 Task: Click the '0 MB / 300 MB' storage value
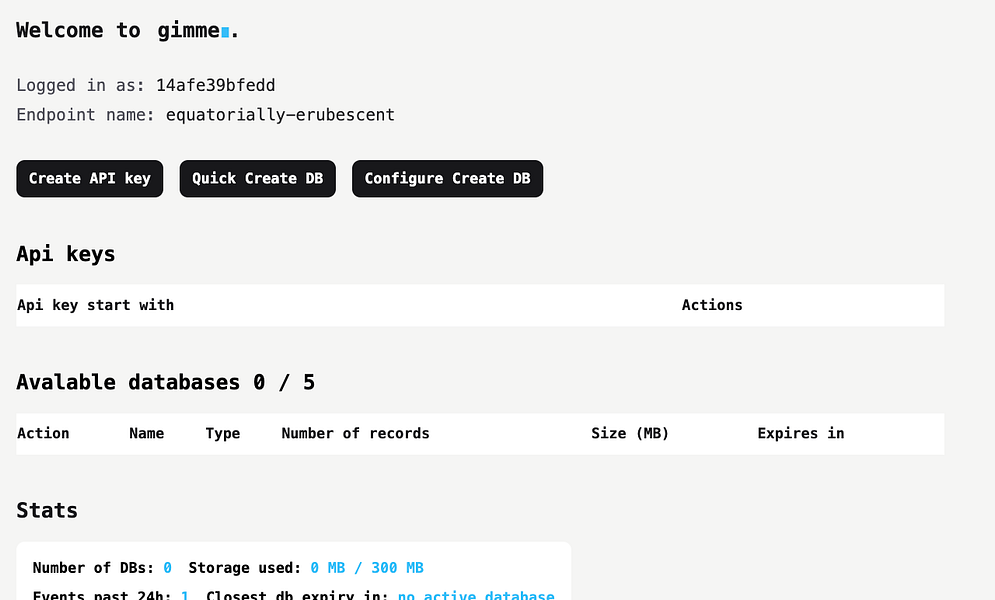[367, 568]
